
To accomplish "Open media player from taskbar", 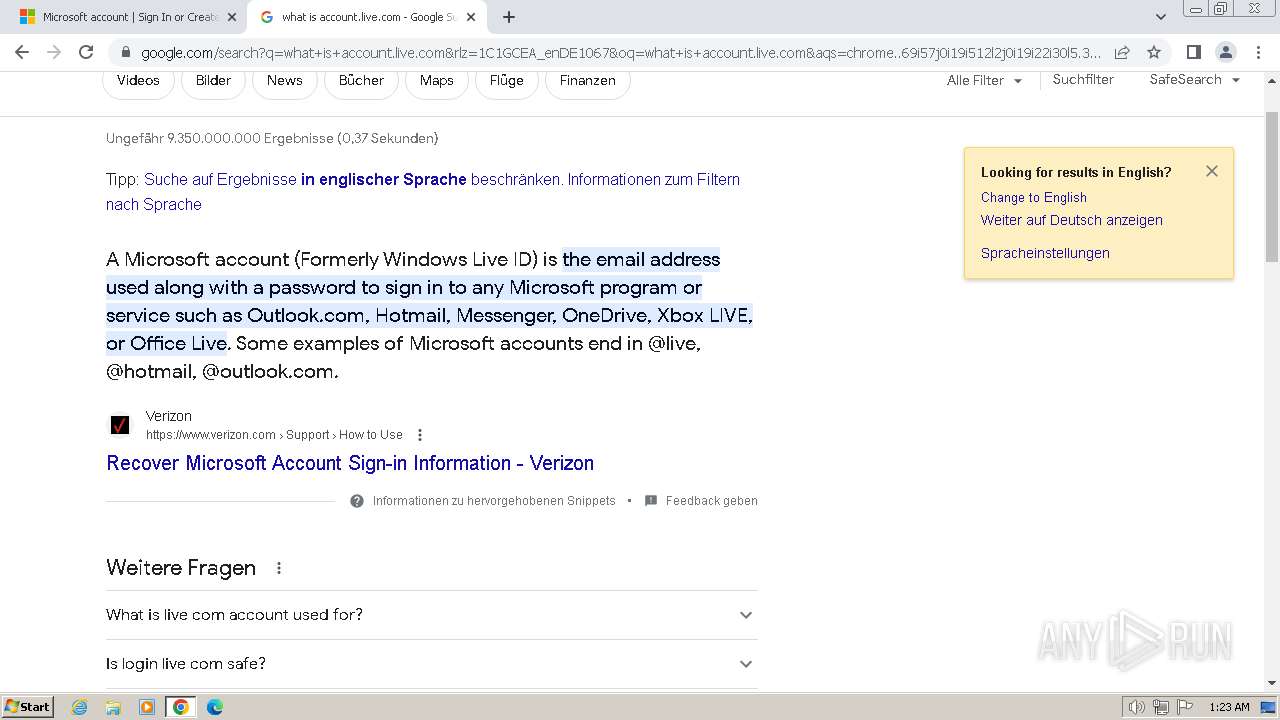I will pyautogui.click(x=147, y=707).
